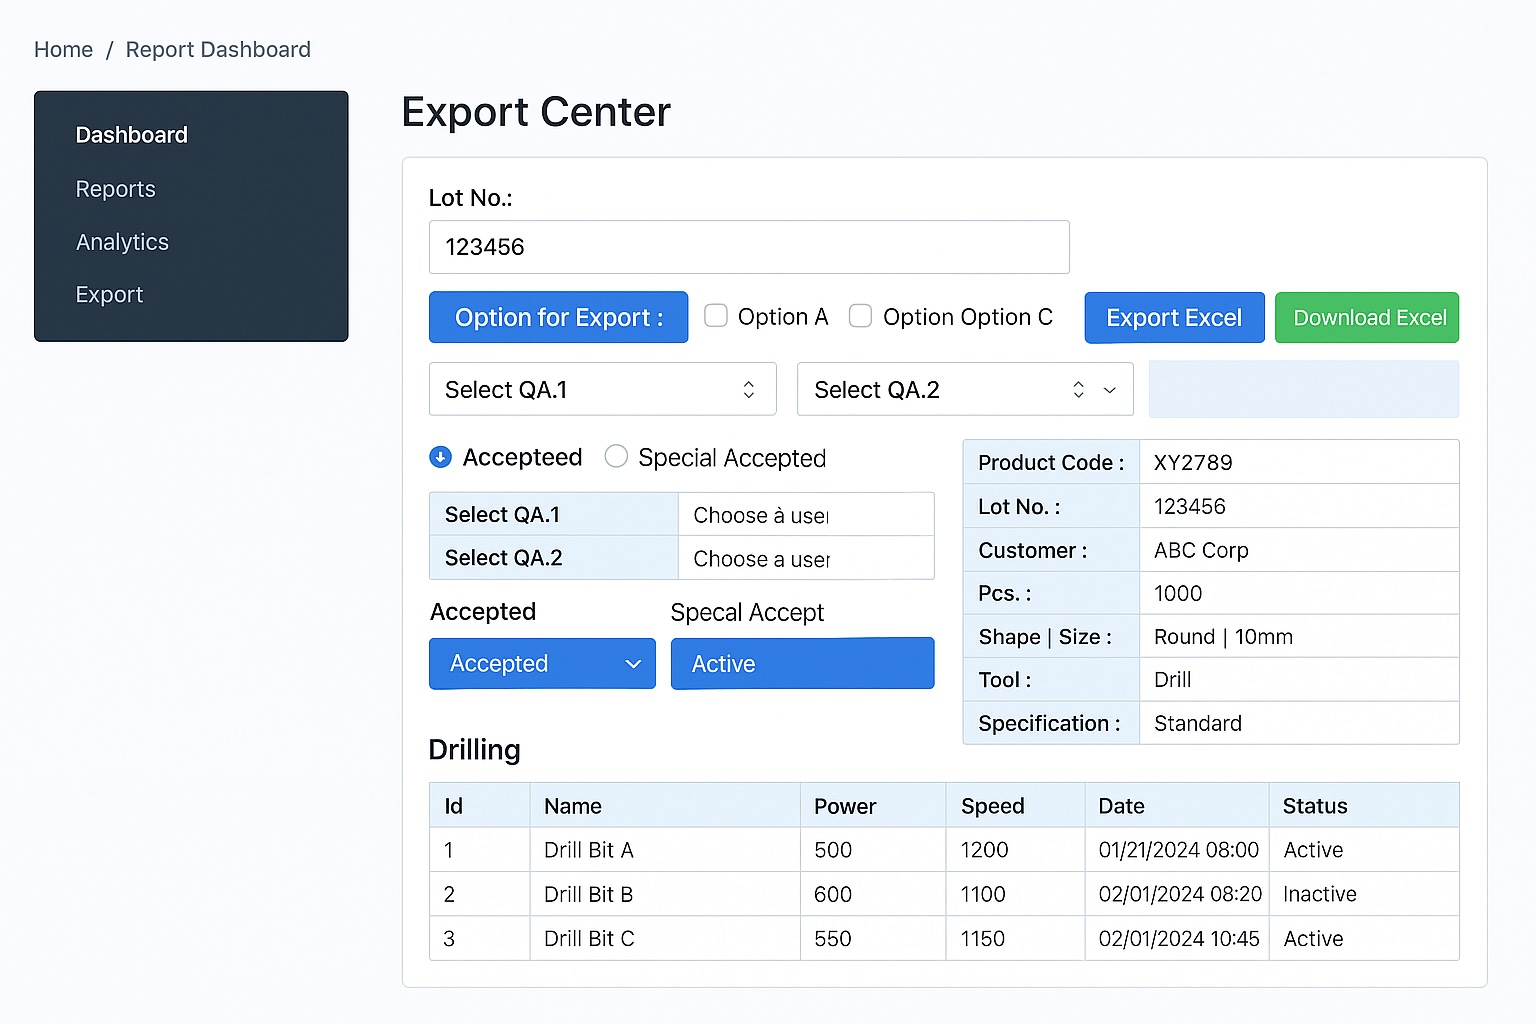This screenshot has height=1024, width=1536.
Task: Tick the Option Option C checkbox
Action: point(860,316)
